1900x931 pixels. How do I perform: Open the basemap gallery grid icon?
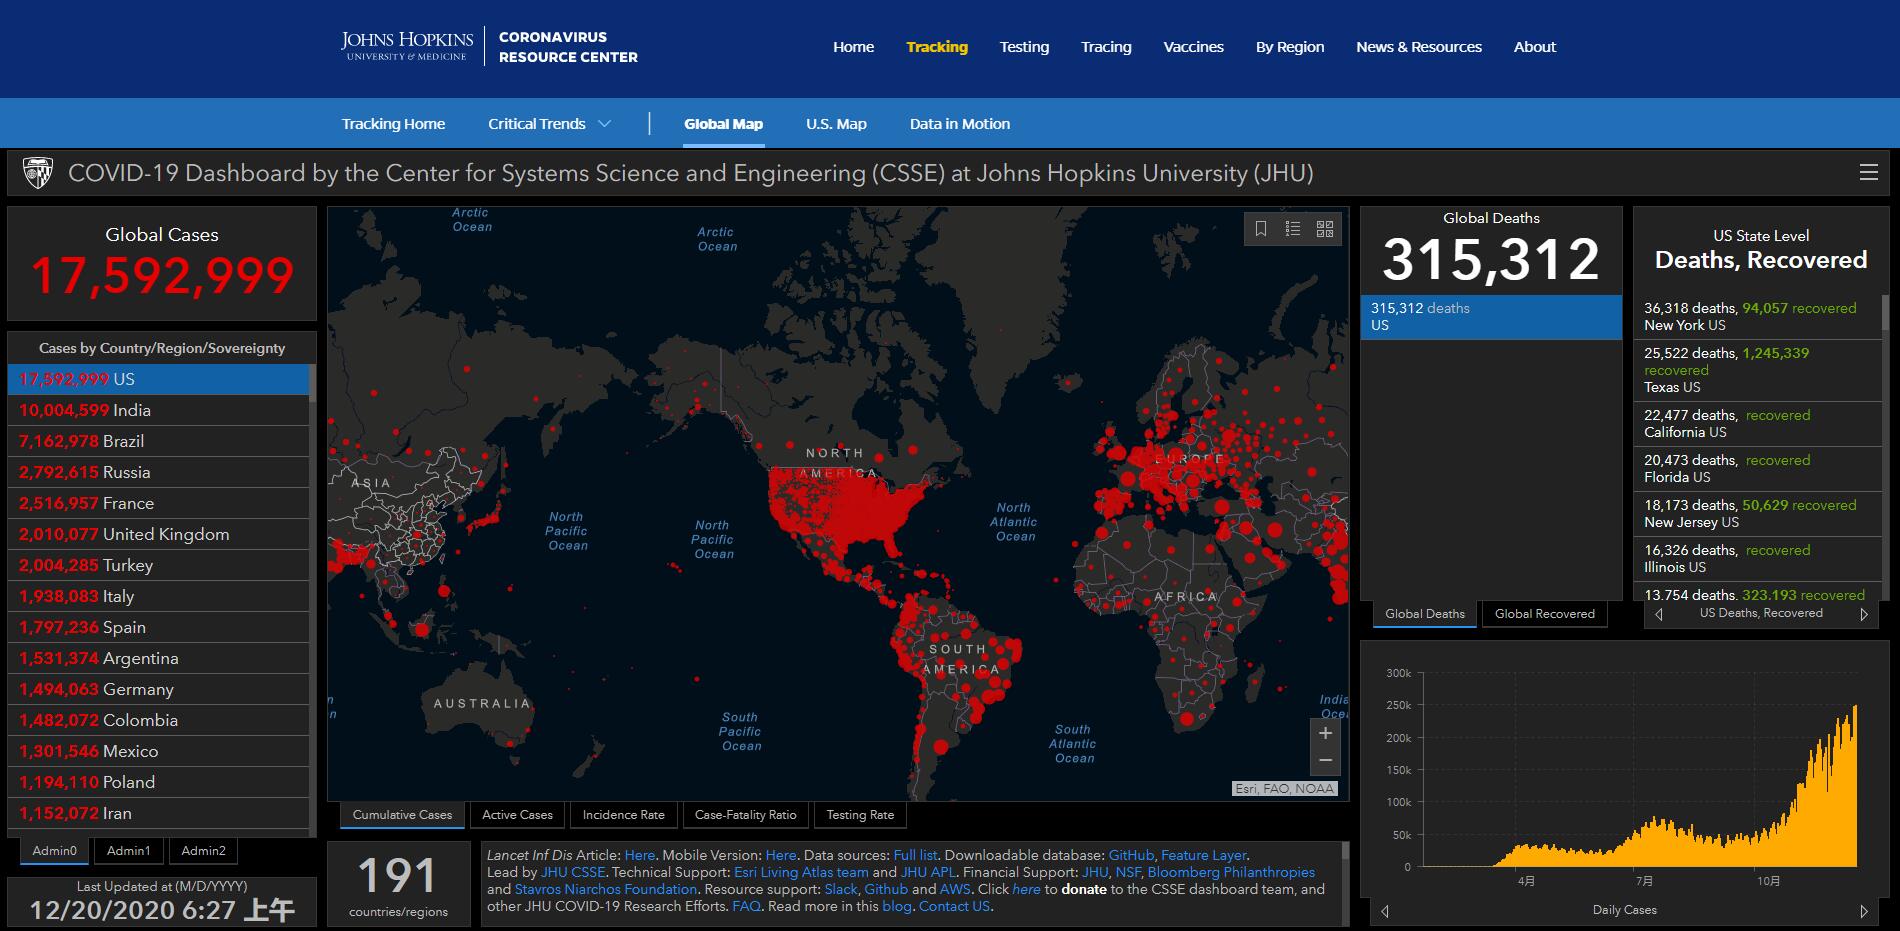coord(1325,229)
